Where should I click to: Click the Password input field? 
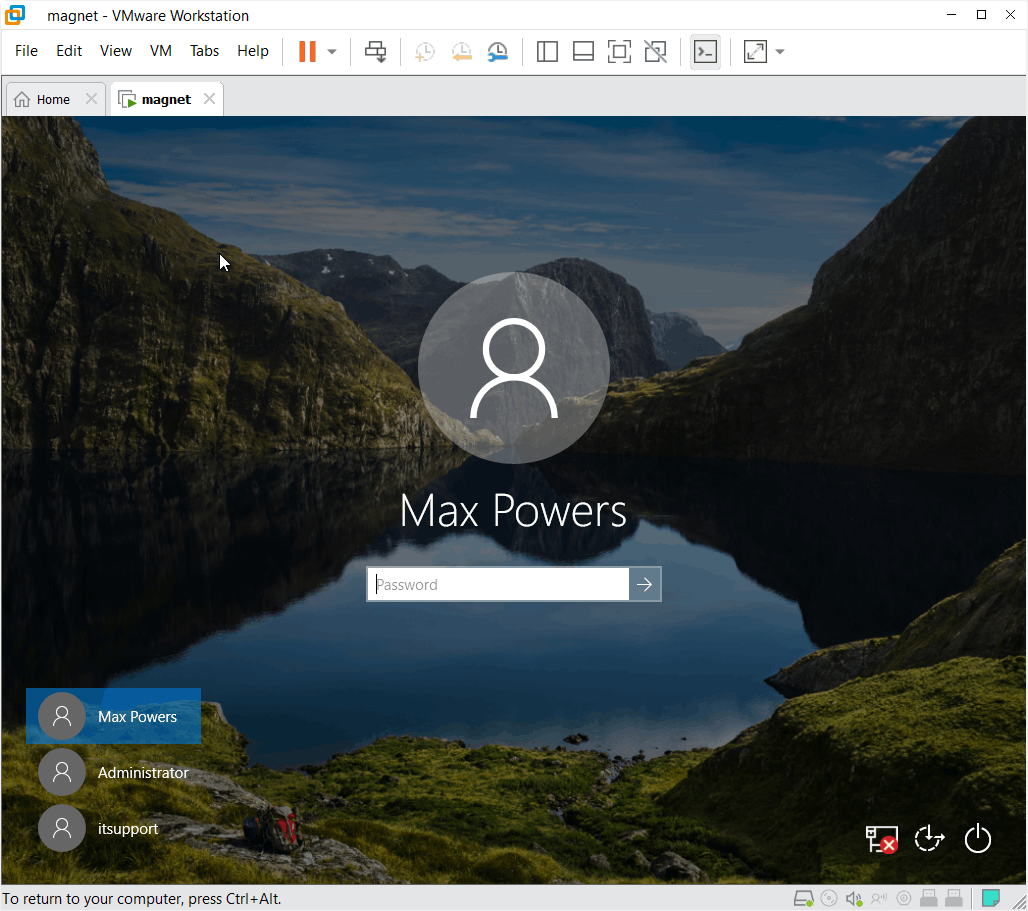pyautogui.click(x=498, y=584)
